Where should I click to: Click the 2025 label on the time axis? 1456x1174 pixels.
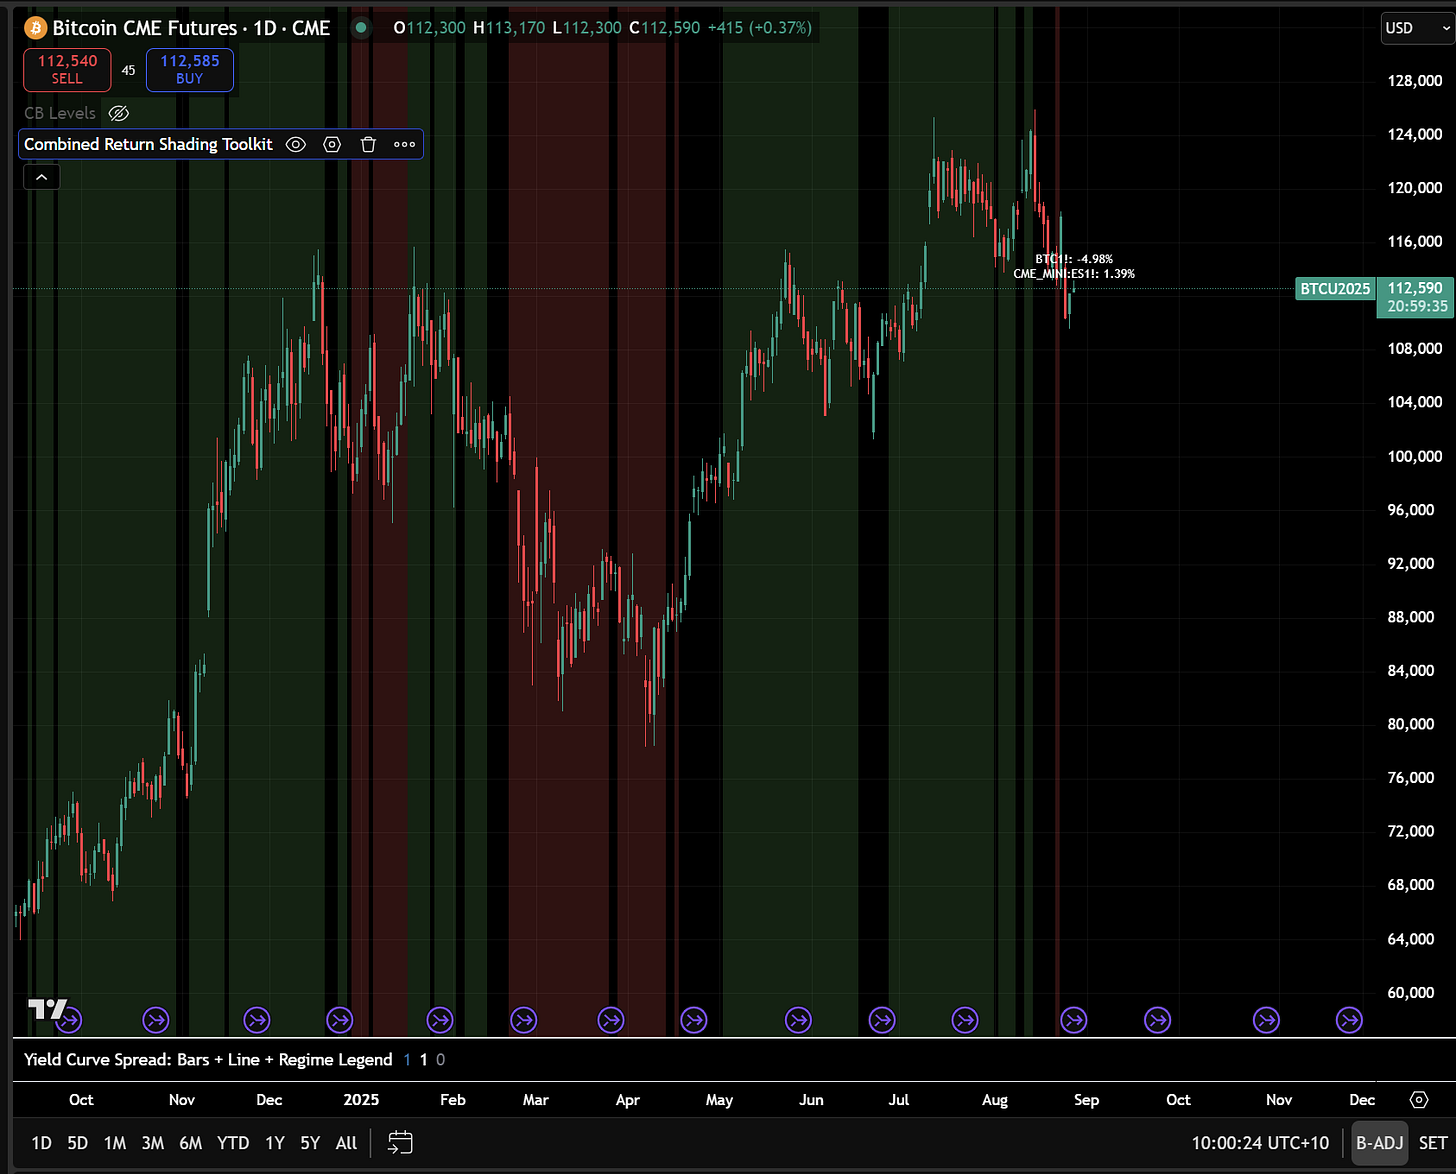[361, 1099]
